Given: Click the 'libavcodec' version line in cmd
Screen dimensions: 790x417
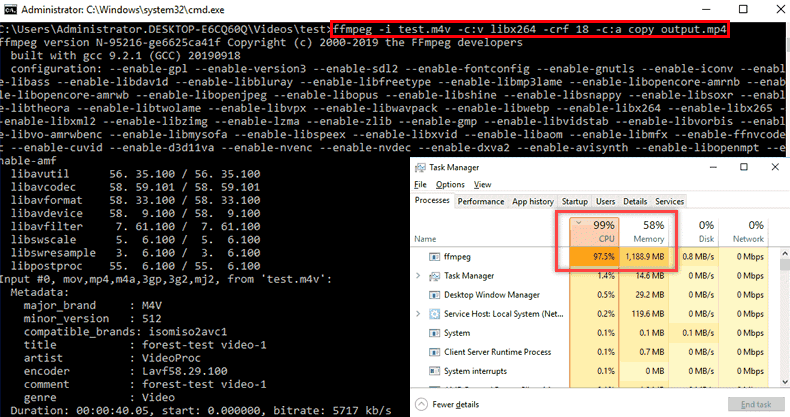Looking at the screenshot, I should pyautogui.click(x=136, y=187).
